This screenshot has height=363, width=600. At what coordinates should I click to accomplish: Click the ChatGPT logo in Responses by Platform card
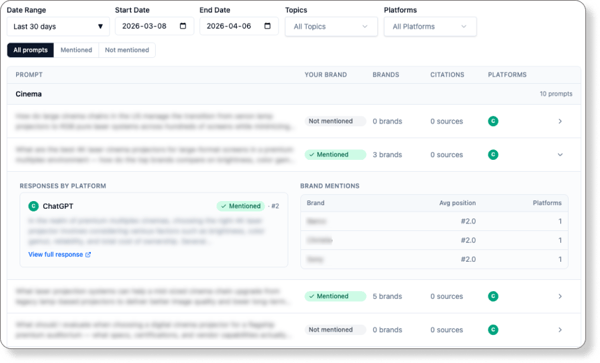click(x=33, y=206)
